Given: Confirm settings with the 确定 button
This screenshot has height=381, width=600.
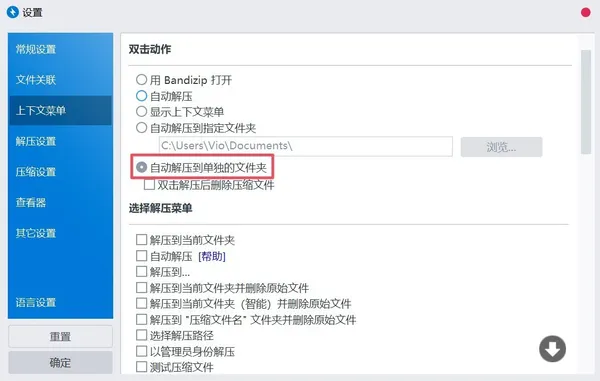Looking at the screenshot, I should 60,363.
